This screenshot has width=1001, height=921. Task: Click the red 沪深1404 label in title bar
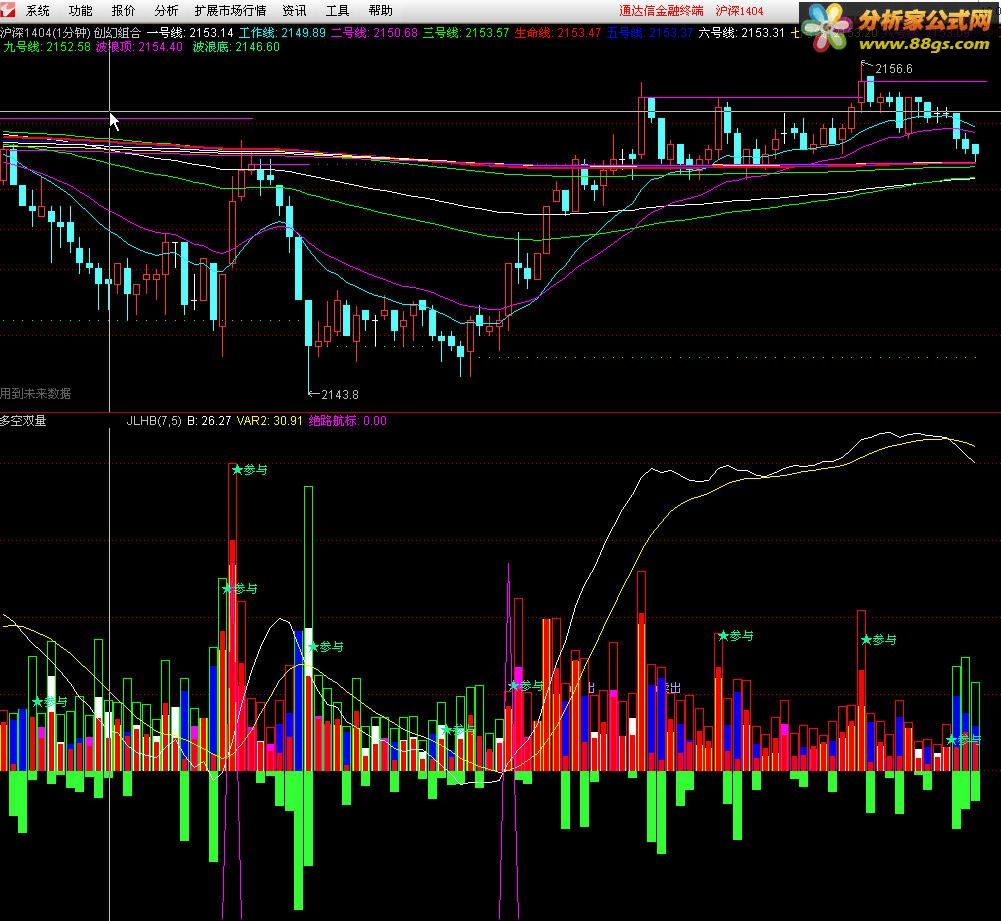pos(739,11)
